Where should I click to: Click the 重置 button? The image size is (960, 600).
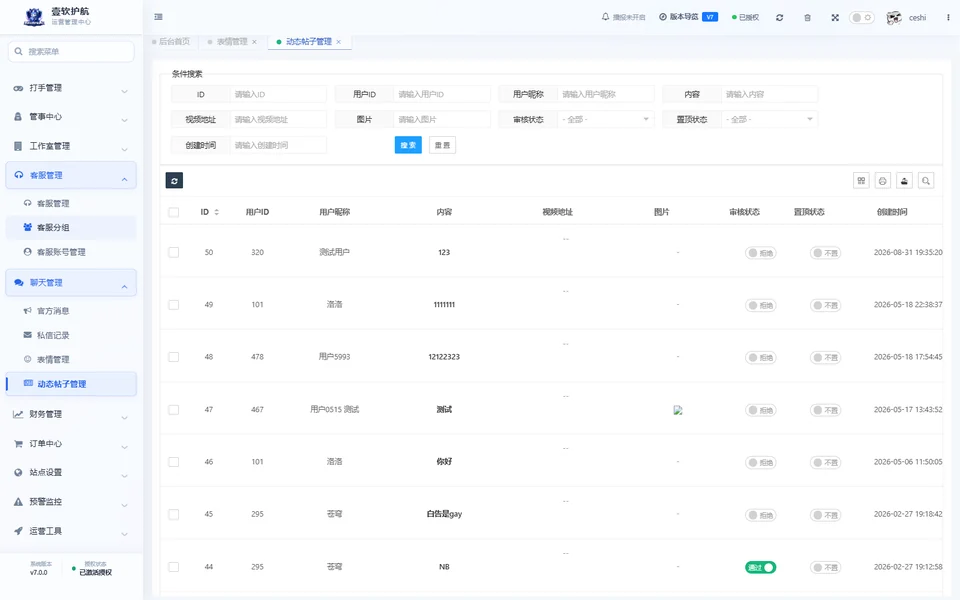click(442, 145)
